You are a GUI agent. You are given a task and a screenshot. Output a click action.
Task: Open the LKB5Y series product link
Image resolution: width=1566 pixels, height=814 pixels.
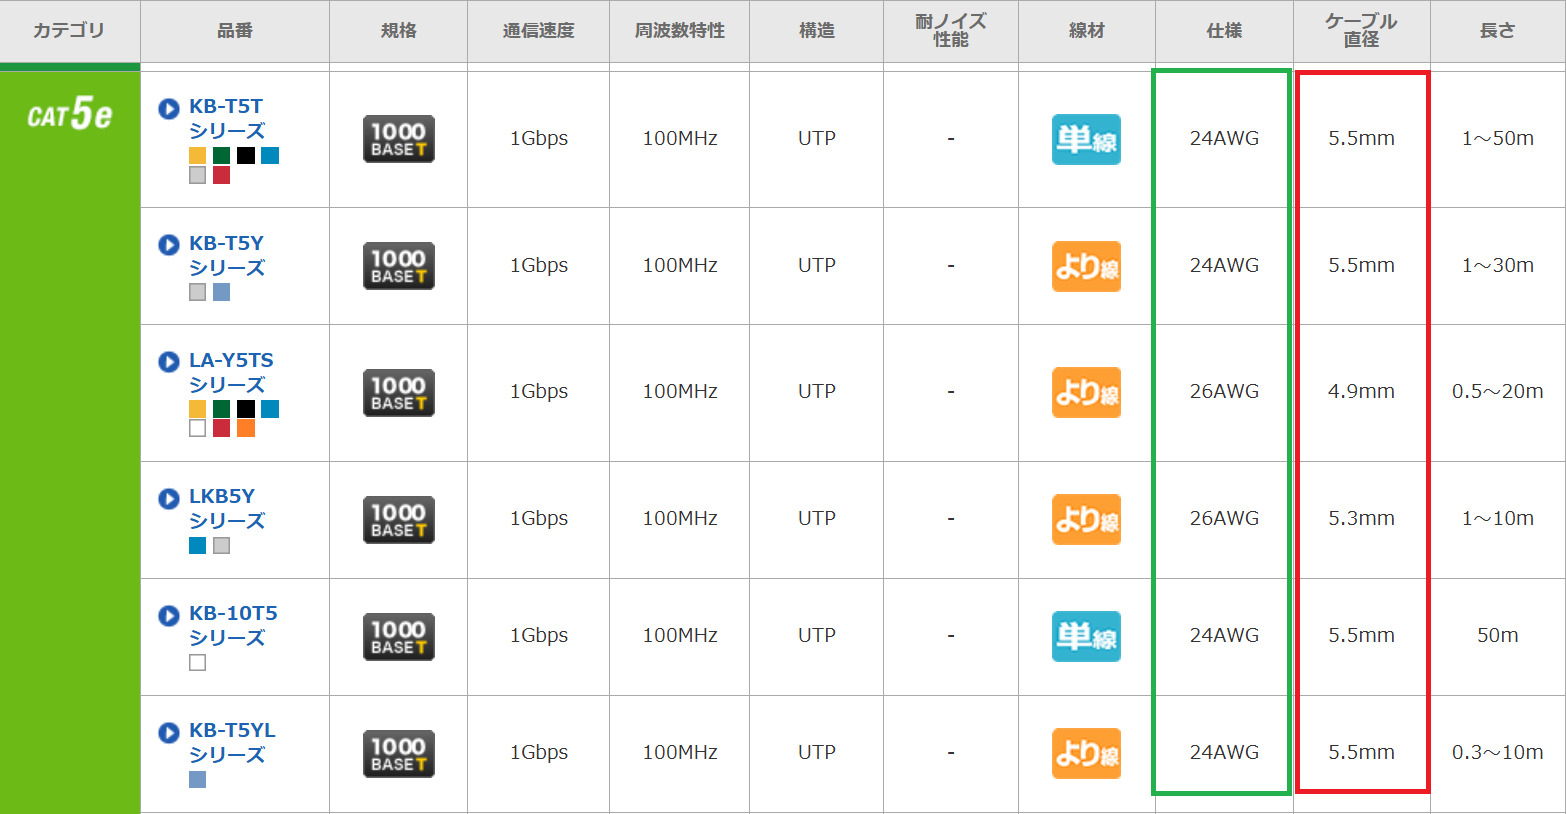click(226, 508)
